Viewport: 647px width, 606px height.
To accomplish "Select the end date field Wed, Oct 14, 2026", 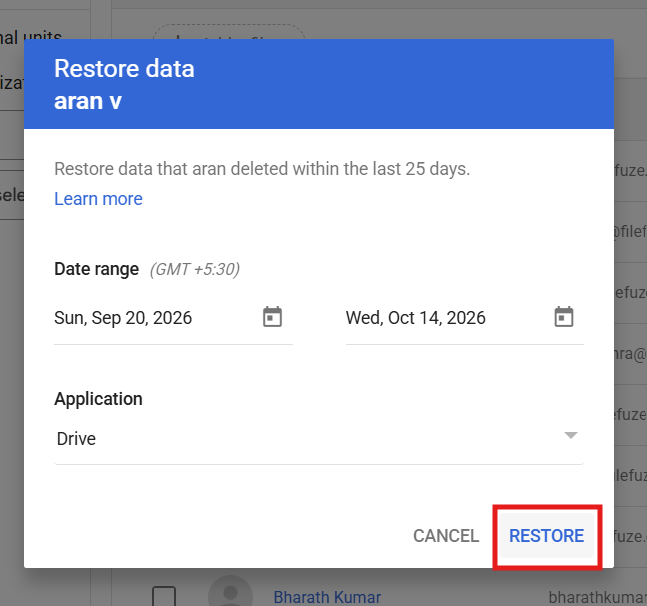I will pos(465,318).
